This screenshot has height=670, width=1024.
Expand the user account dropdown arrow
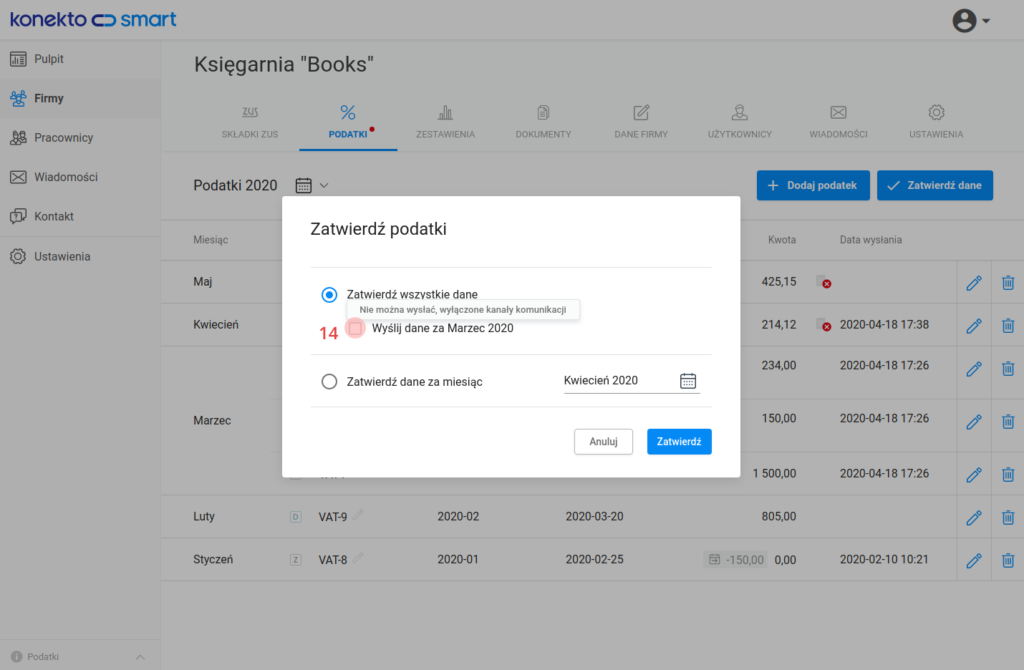986,21
